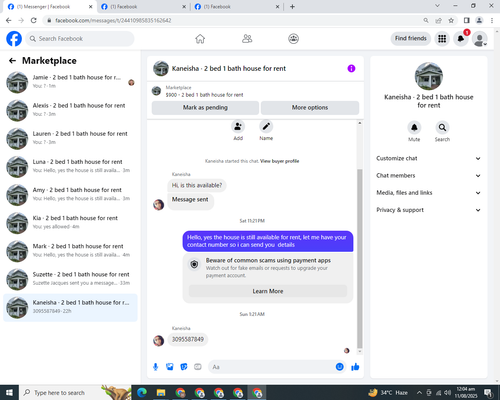Click Mark as pending button
The height and width of the screenshot is (400, 500).
point(205,108)
